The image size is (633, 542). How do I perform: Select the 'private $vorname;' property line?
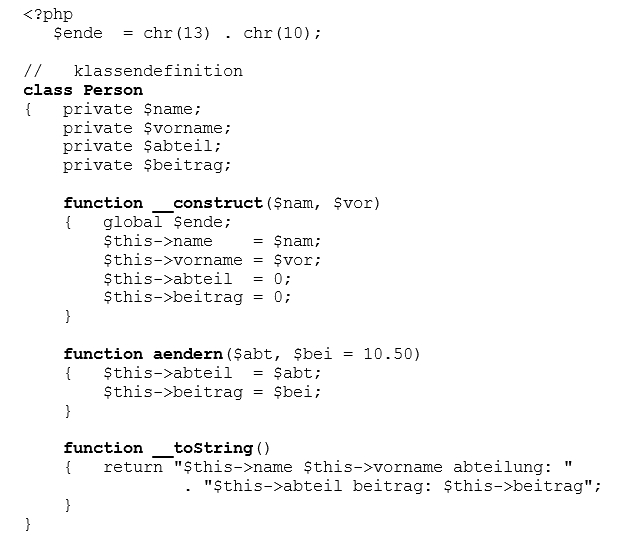[x=147, y=128]
